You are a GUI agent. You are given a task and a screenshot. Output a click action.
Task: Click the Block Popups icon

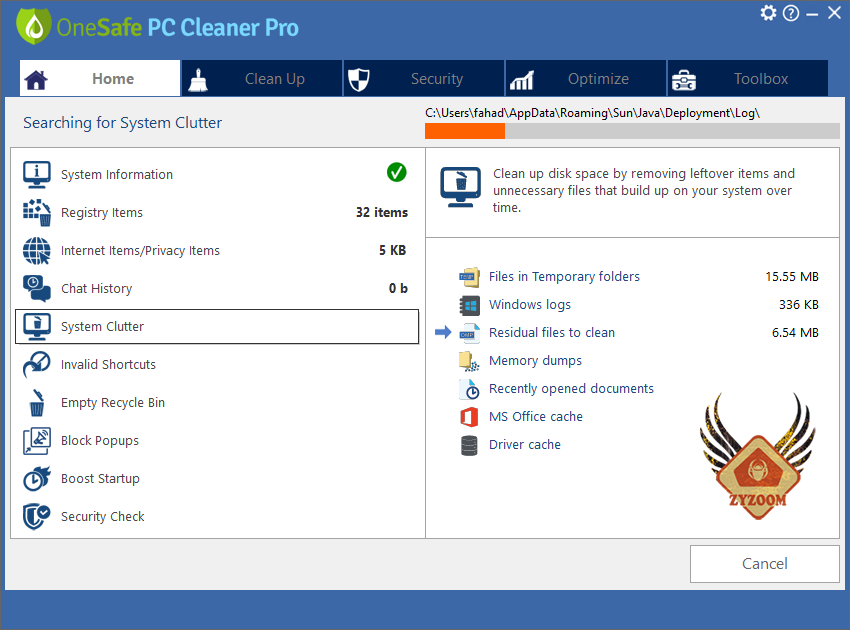(x=37, y=440)
